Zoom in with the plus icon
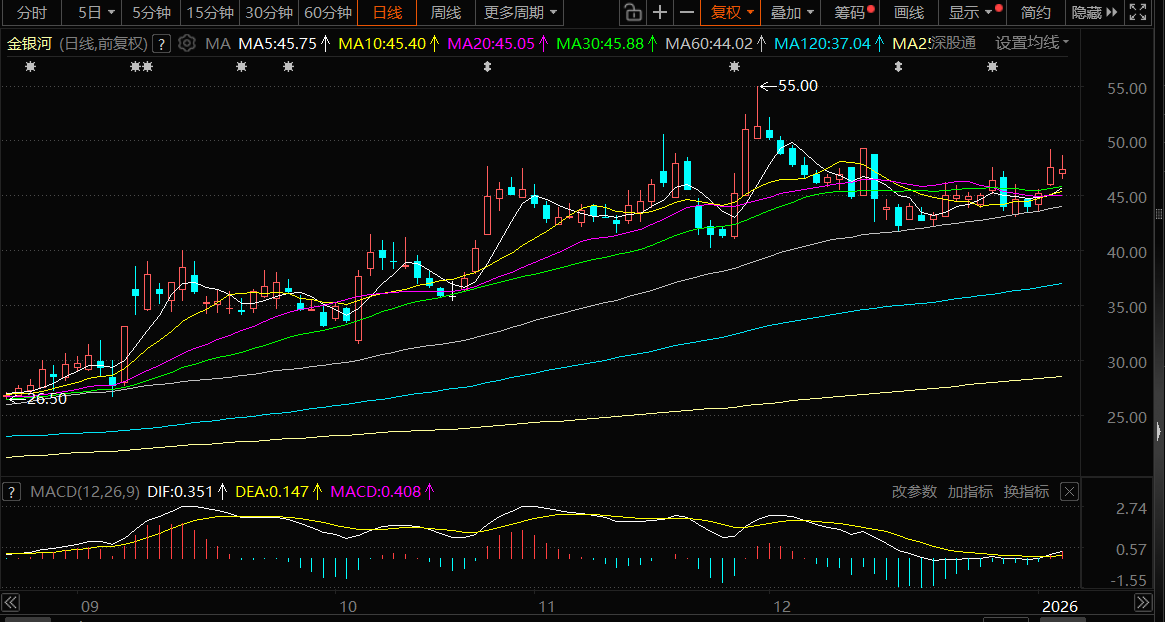Viewport: 1165px width, 622px height. [x=660, y=13]
